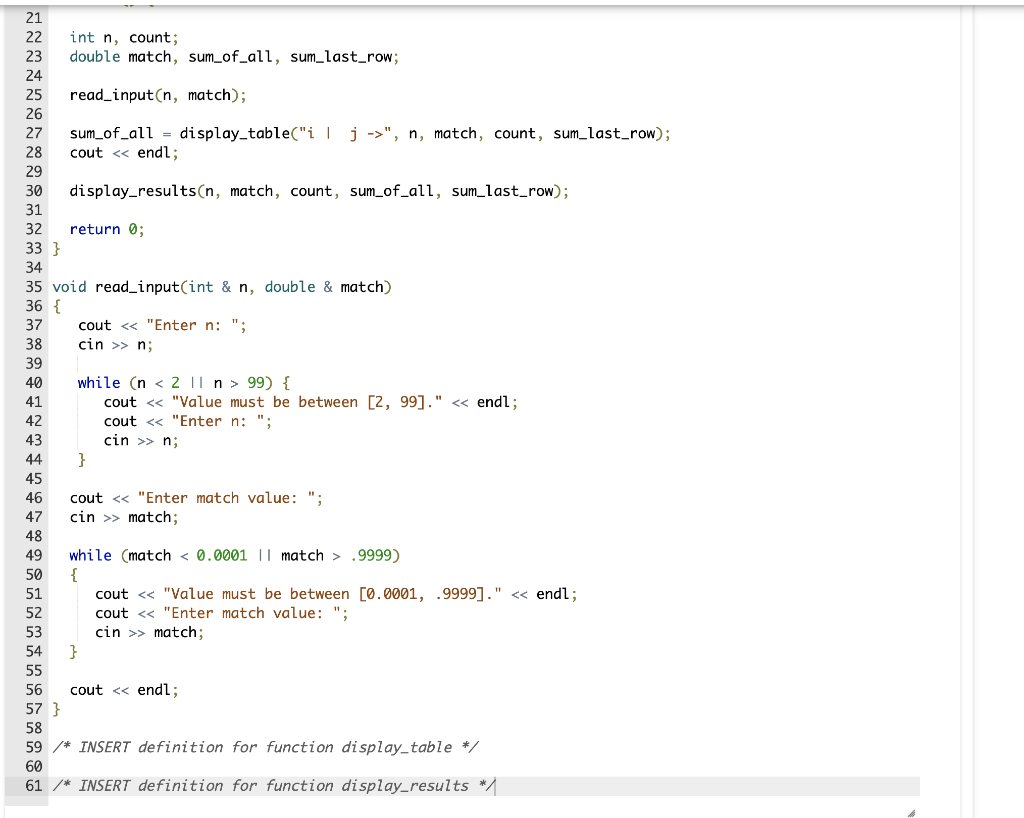Place cursor at end of line 61 comment
The image size is (1024, 818).
tap(494, 785)
